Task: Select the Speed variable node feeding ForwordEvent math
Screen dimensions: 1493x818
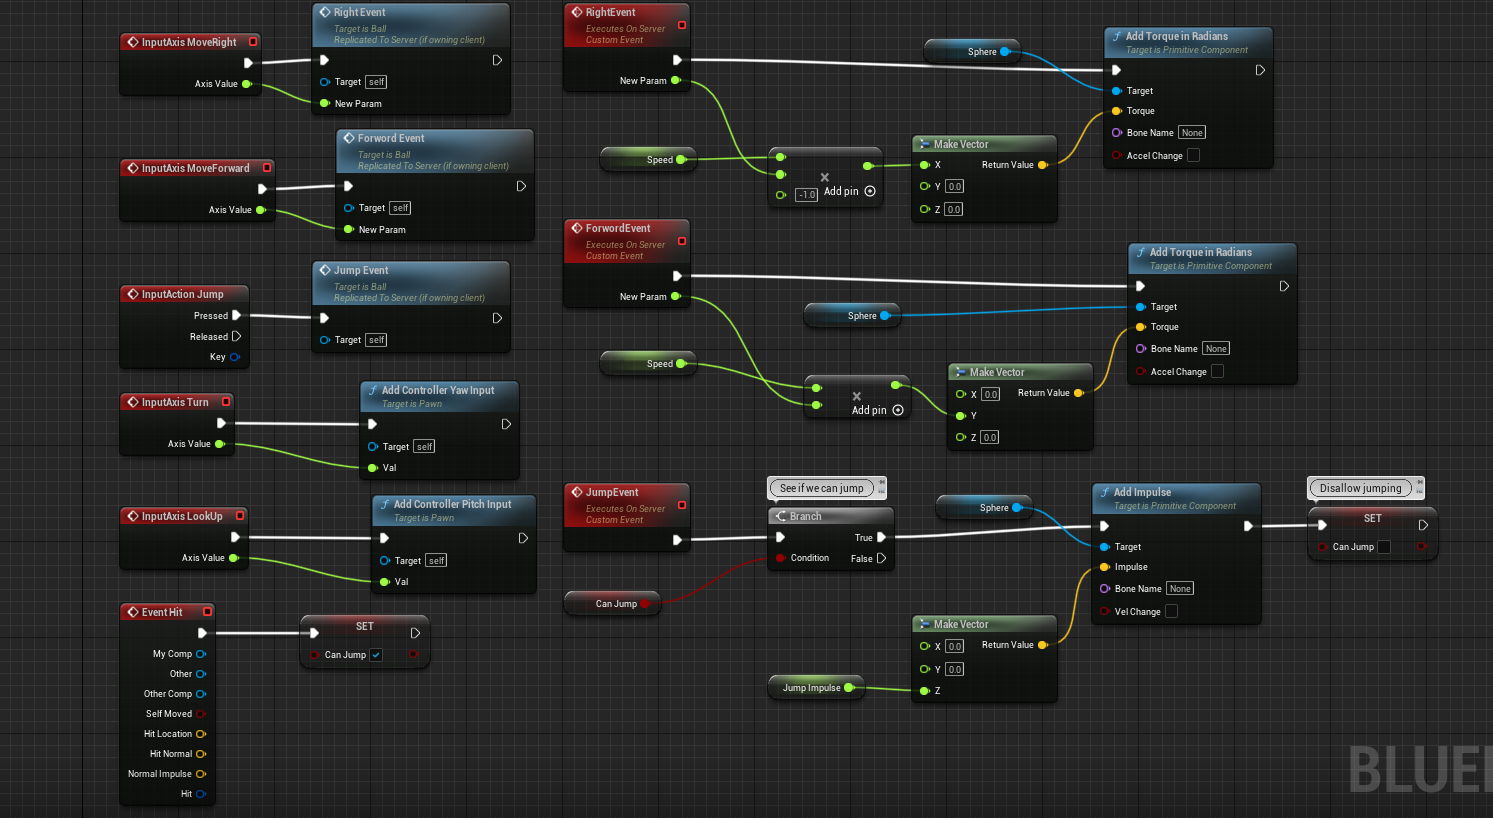Action: click(646, 363)
